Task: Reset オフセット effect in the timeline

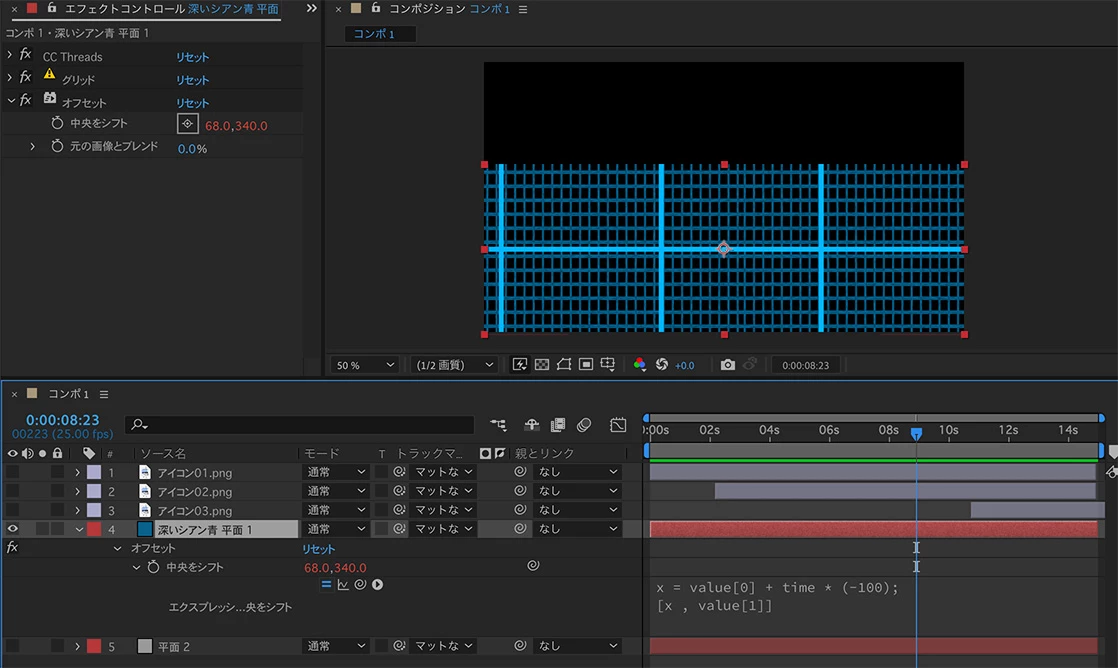Action: 318,549
